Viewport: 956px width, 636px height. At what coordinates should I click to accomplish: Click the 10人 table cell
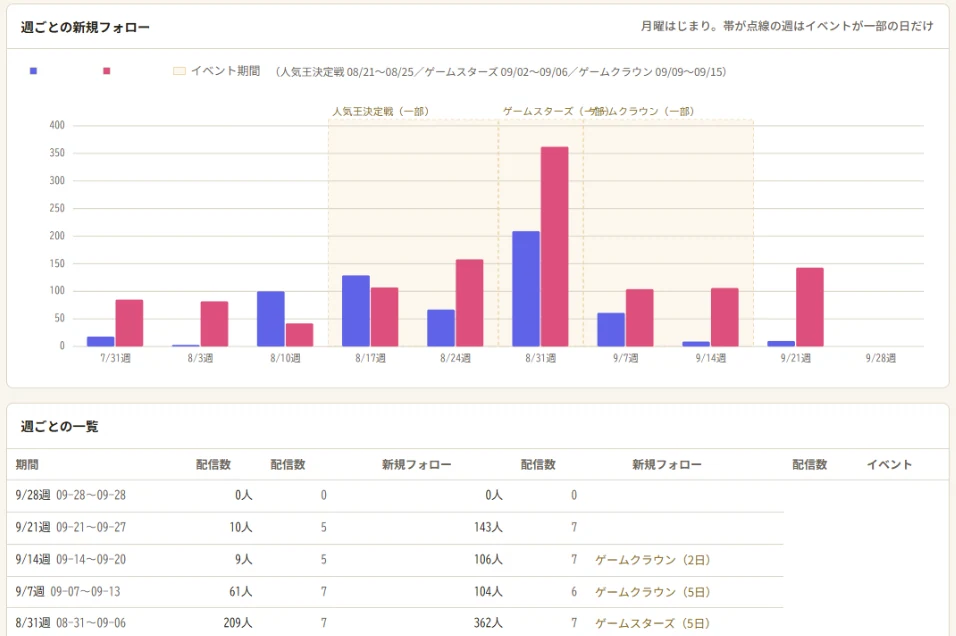(241, 527)
